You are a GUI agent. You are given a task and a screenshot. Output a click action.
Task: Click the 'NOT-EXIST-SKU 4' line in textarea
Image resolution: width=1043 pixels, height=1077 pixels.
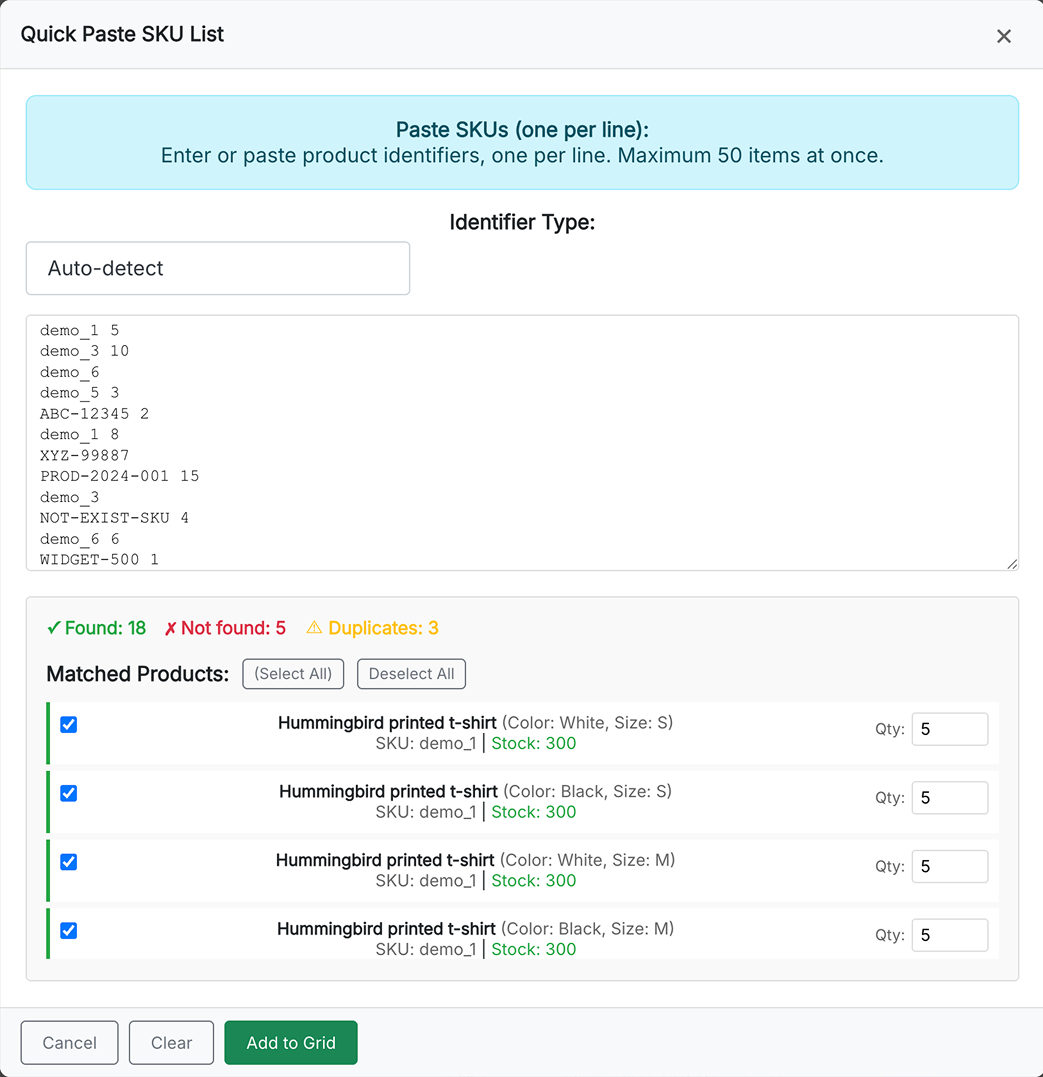coord(114,518)
